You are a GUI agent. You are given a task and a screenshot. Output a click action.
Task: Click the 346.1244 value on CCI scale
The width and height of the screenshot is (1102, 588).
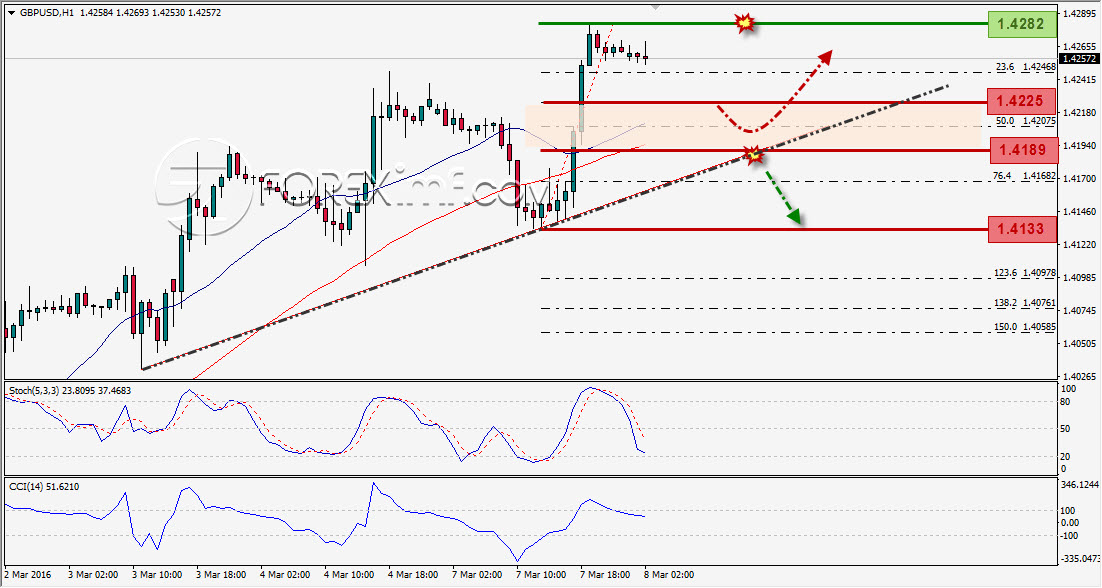click(x=1079, y=485)
